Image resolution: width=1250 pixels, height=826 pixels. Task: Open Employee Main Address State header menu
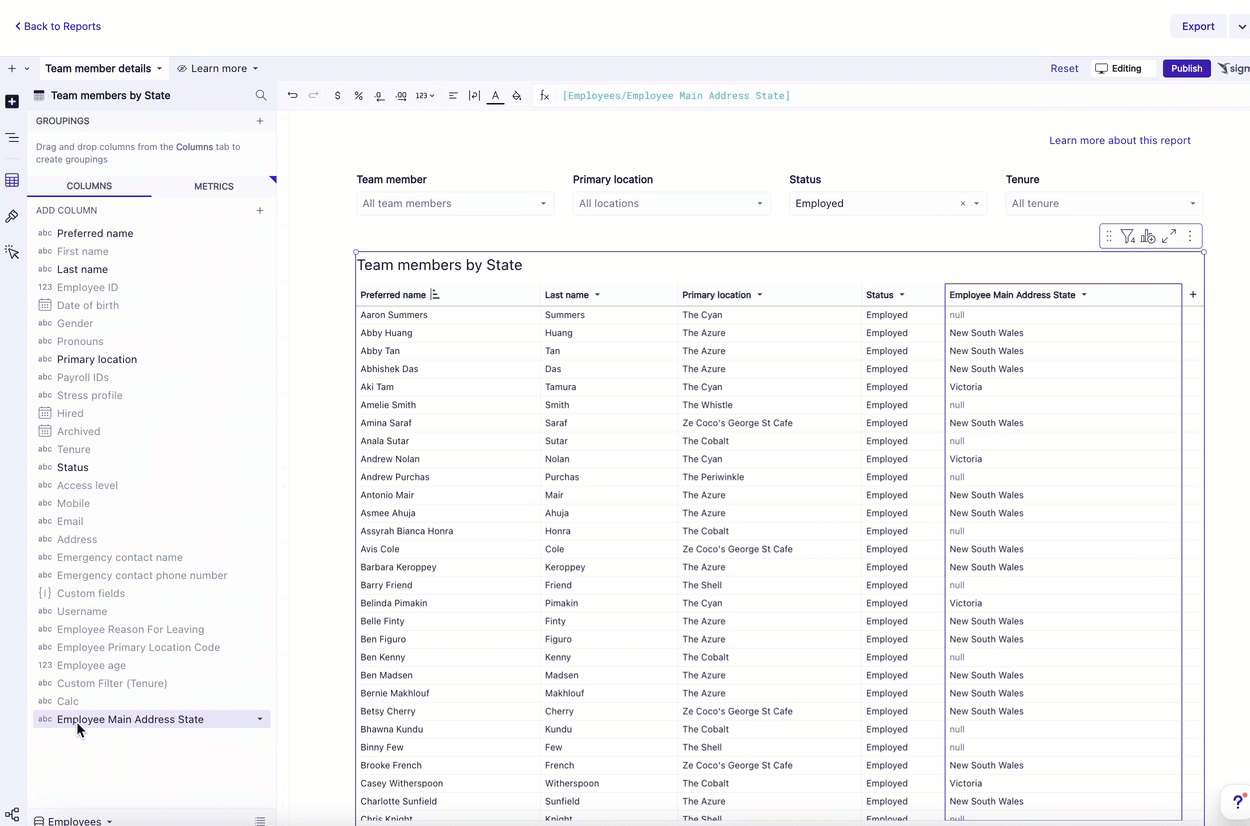point(1084,295)
